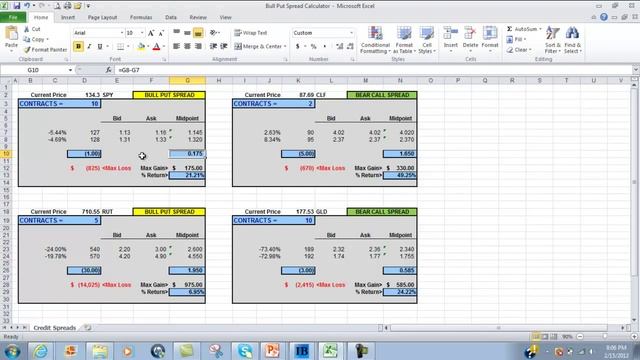Open Cell Styles gallery
The image size is (640, 360).
point(427,40)
